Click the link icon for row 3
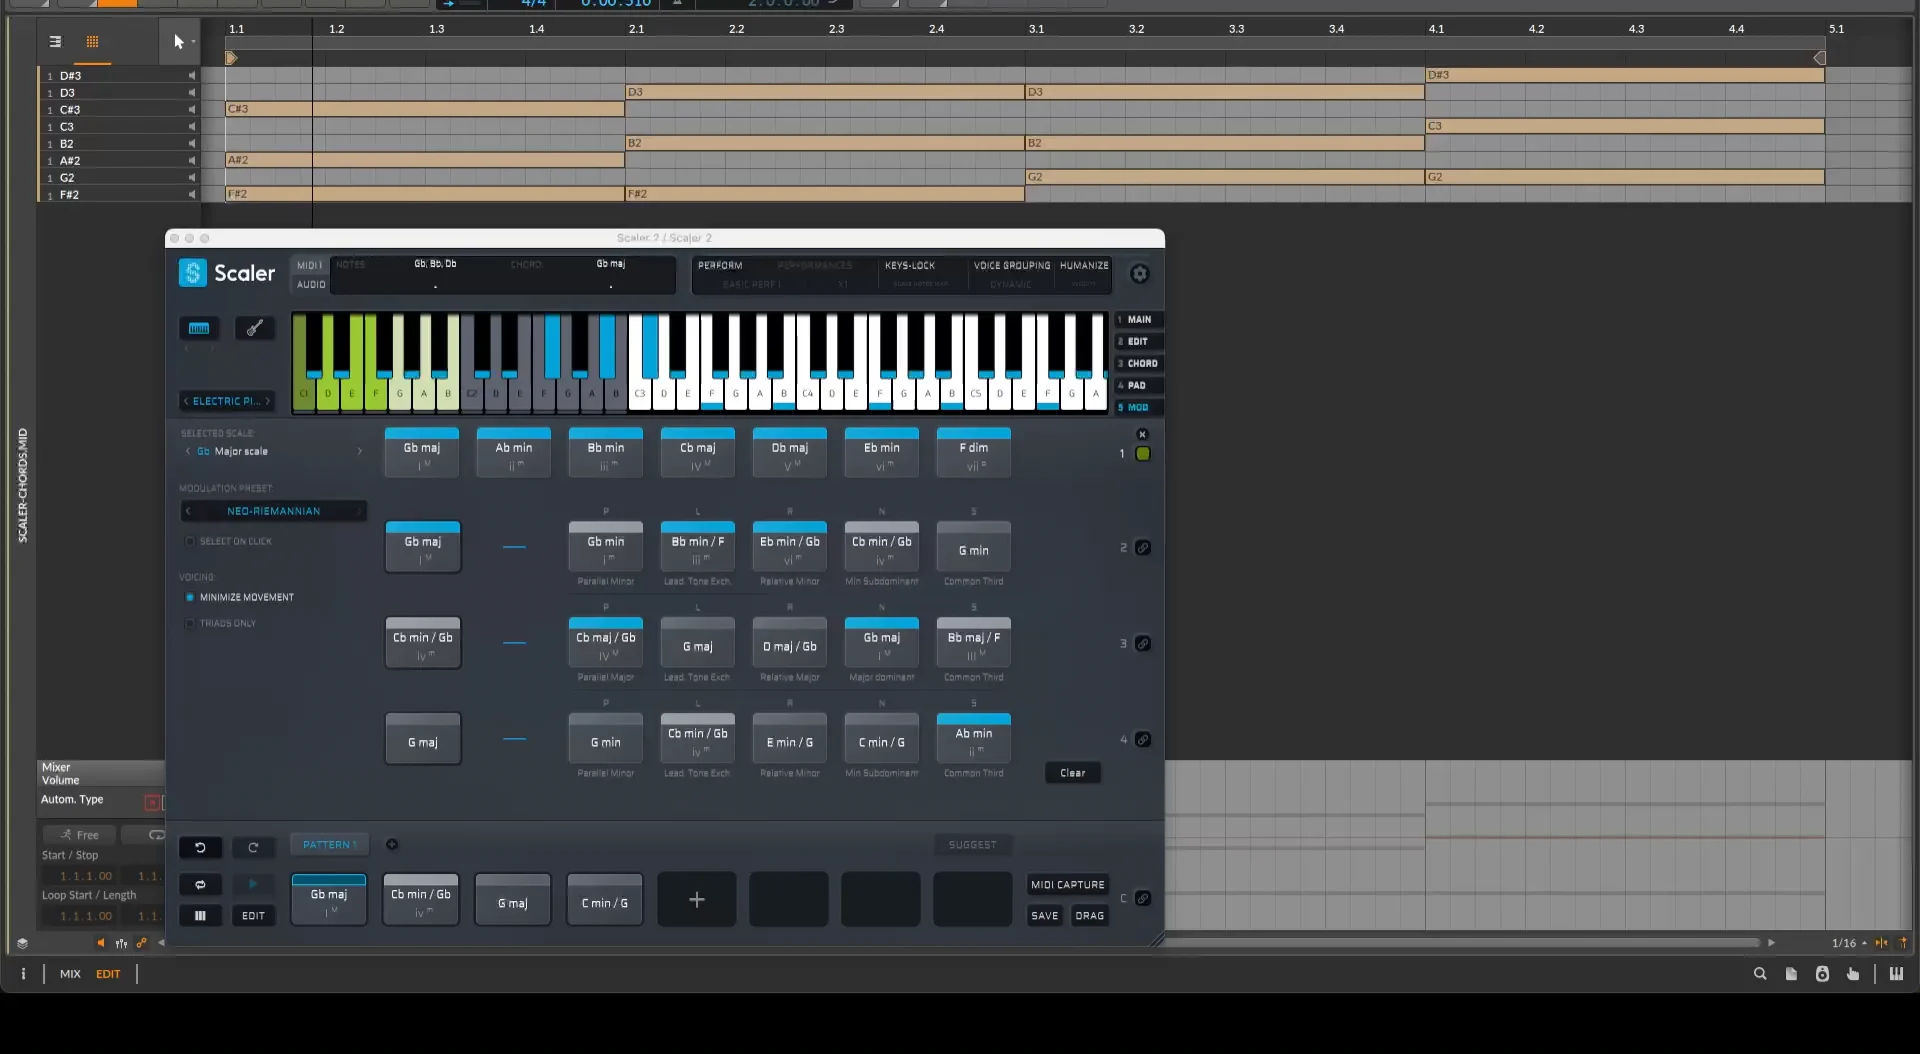Image resolution: width=1920 pixels, height=1054 pixels. tap(1143, 644)
